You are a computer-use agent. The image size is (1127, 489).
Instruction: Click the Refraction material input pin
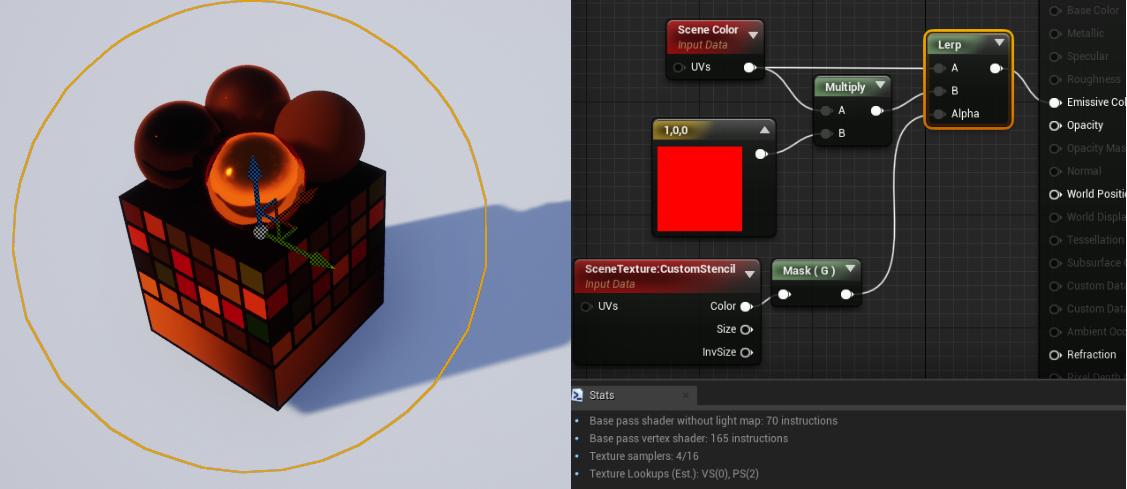tap(1054, 355)
